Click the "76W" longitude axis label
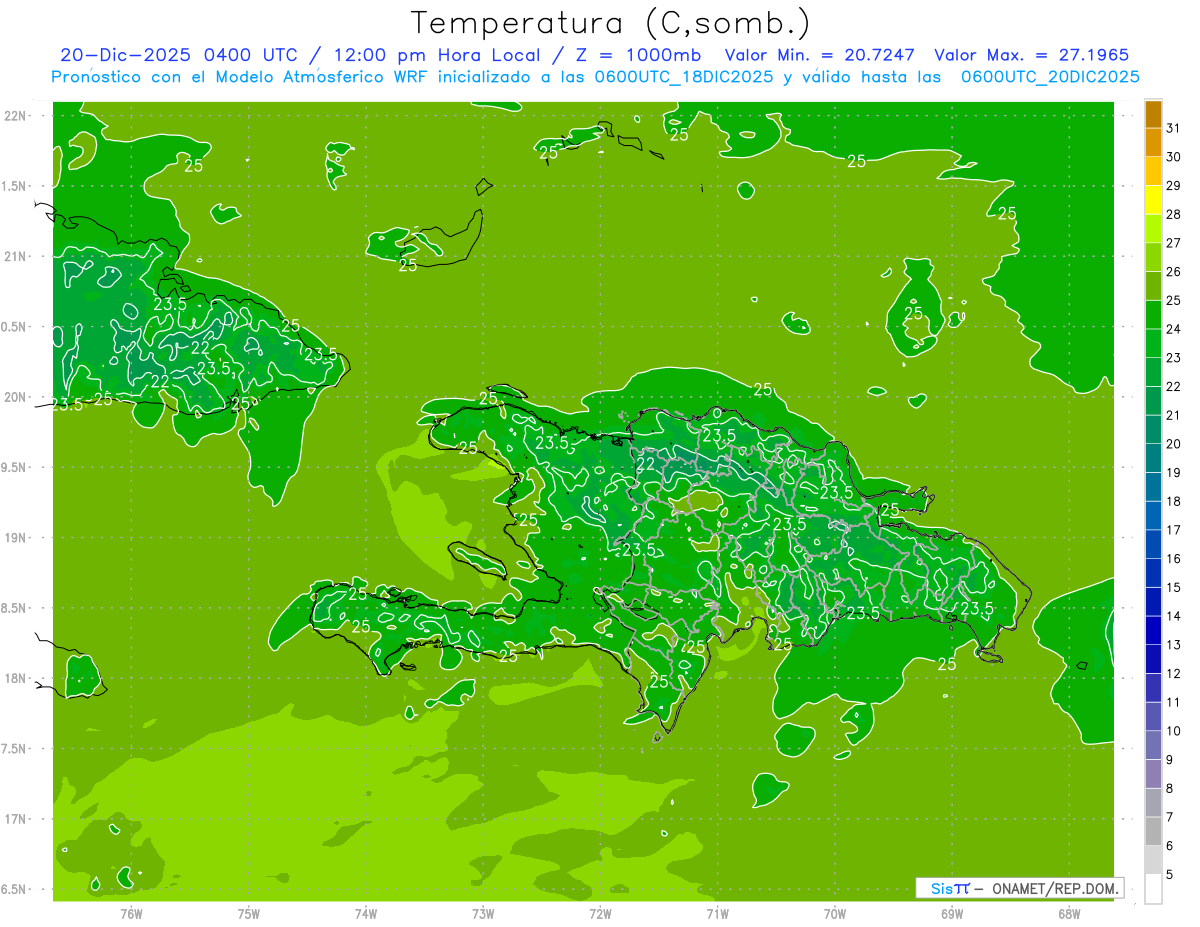The height and width of the screenshot is (927, 1200). pyautogui.click(x=131, y=913)
